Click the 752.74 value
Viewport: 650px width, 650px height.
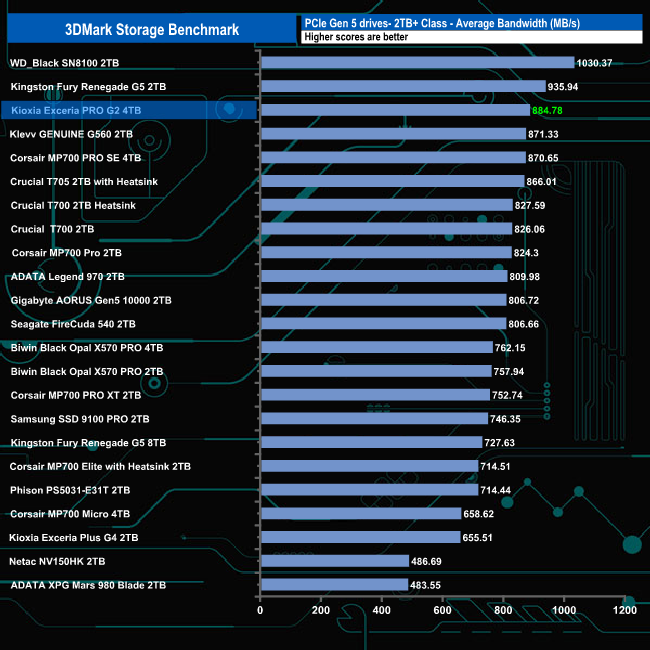(507, 395)
